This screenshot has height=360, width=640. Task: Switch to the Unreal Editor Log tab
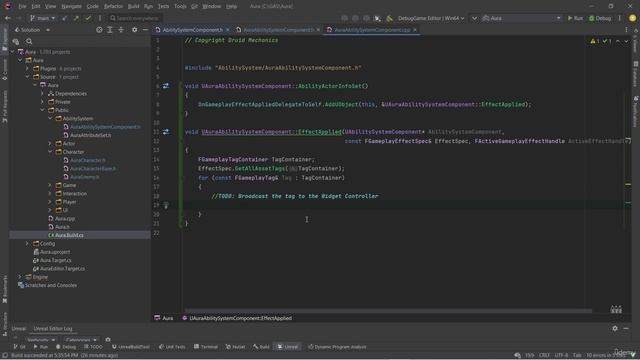tap(53, 329)
